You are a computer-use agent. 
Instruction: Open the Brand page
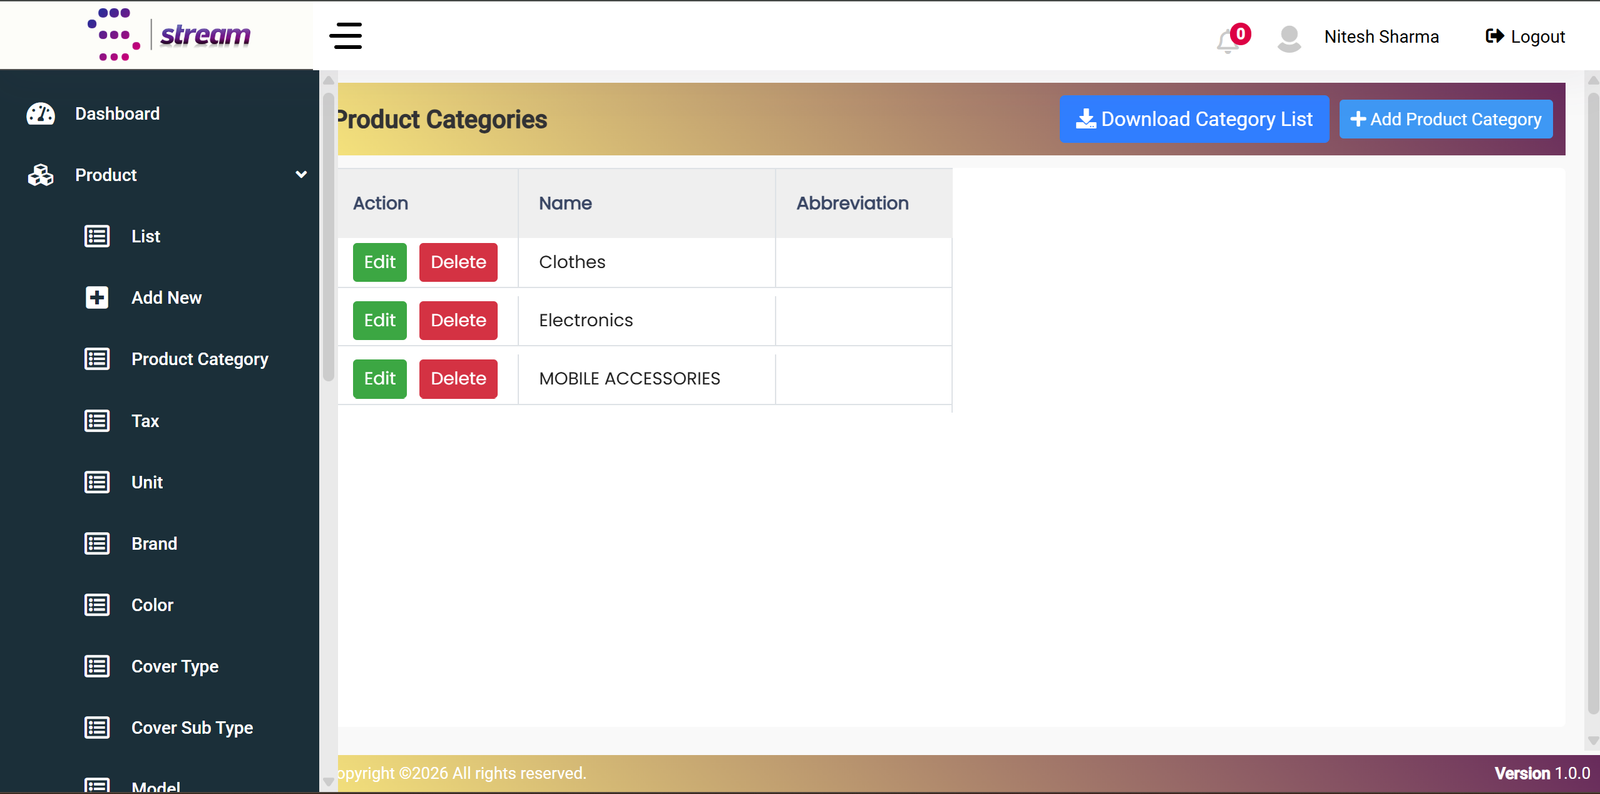pos(154,544)
